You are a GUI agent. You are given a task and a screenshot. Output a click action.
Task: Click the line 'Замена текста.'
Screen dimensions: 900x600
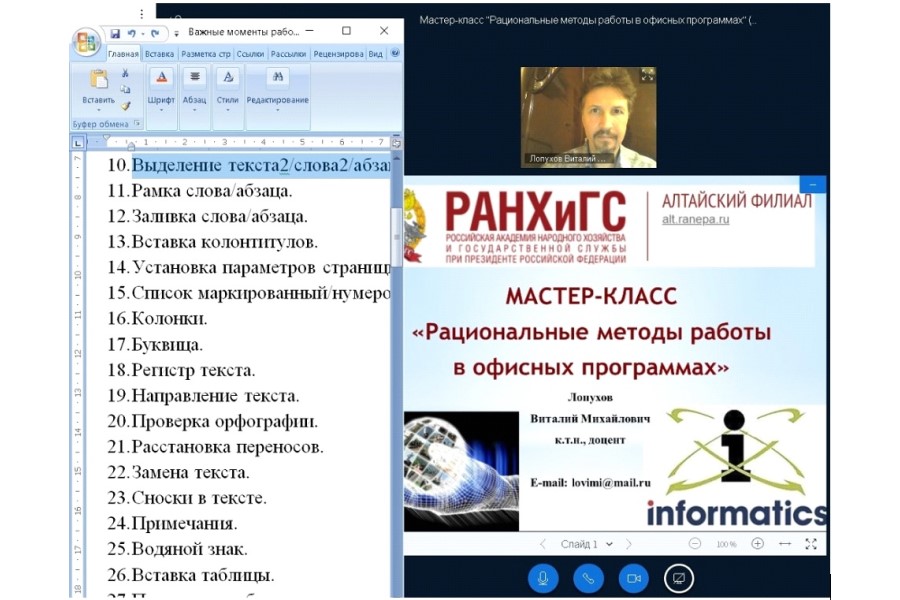pos(191,472)
